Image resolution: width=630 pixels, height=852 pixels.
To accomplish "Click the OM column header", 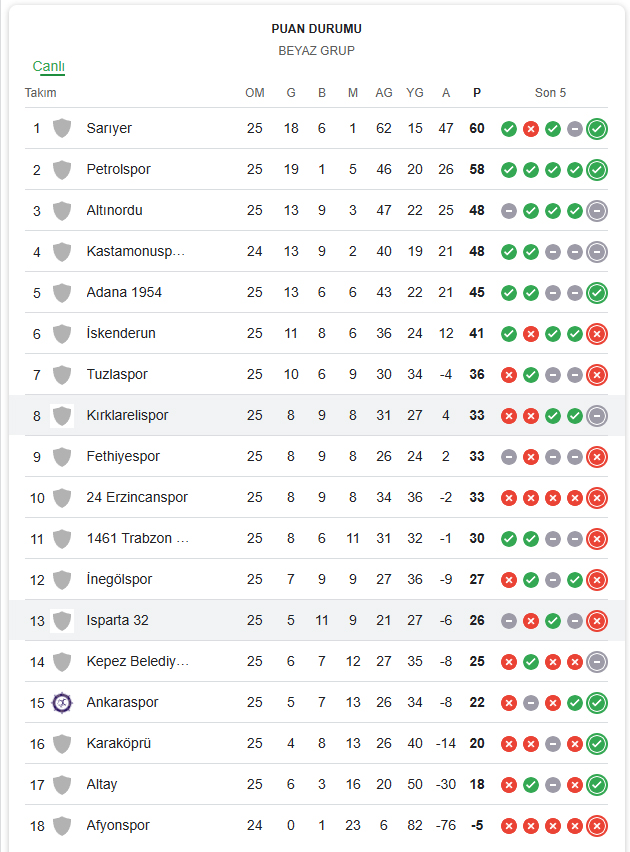I will [255, 92].
